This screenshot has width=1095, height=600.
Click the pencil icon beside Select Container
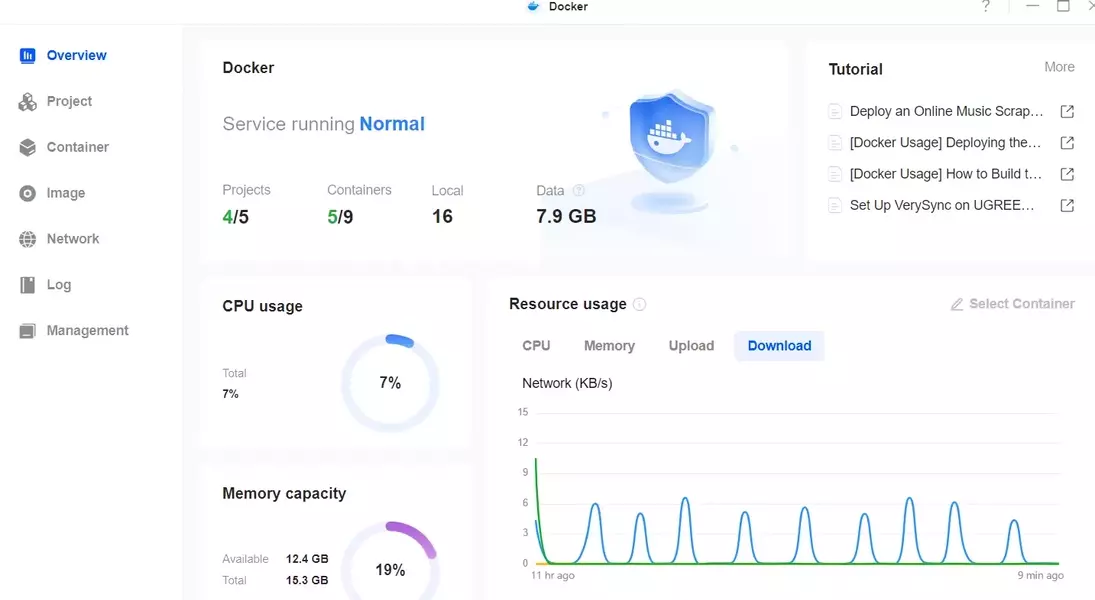pyautogui.click(x=957, y=305)
